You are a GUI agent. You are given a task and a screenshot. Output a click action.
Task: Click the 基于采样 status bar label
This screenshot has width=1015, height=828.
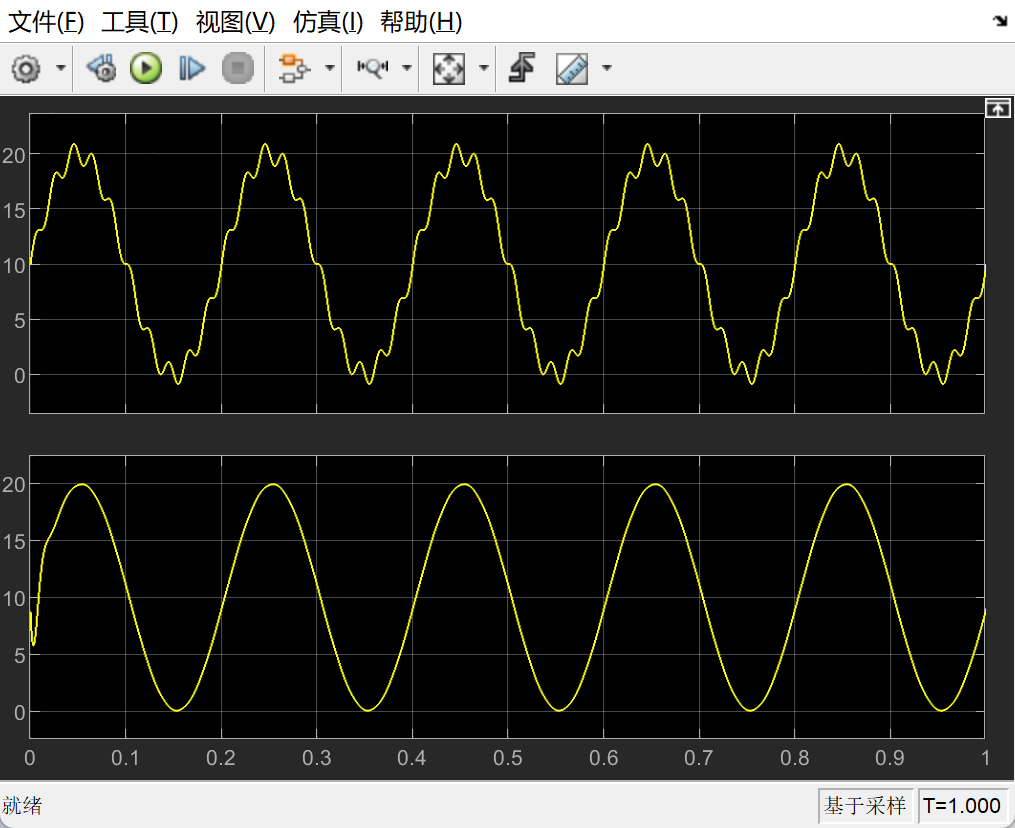point(865,806)
